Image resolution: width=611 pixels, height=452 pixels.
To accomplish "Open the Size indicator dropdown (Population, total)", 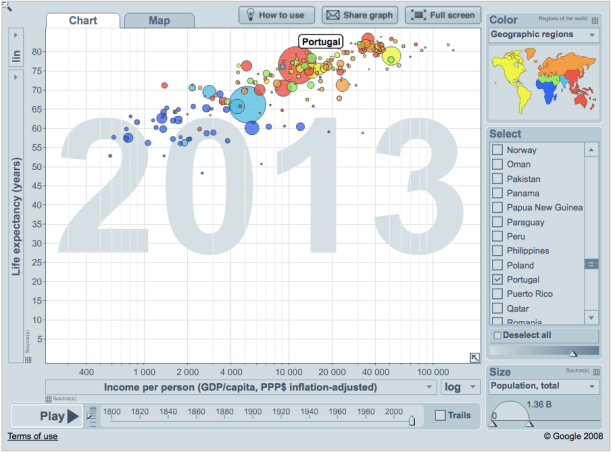I will click(544, 387).
